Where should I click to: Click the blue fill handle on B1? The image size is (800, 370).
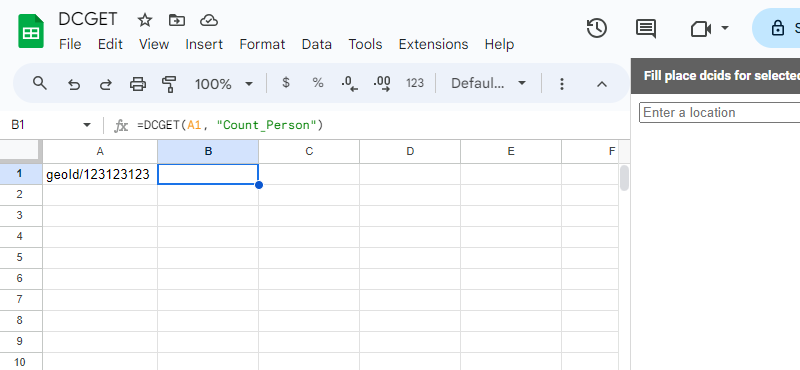(x=259, y=185)
